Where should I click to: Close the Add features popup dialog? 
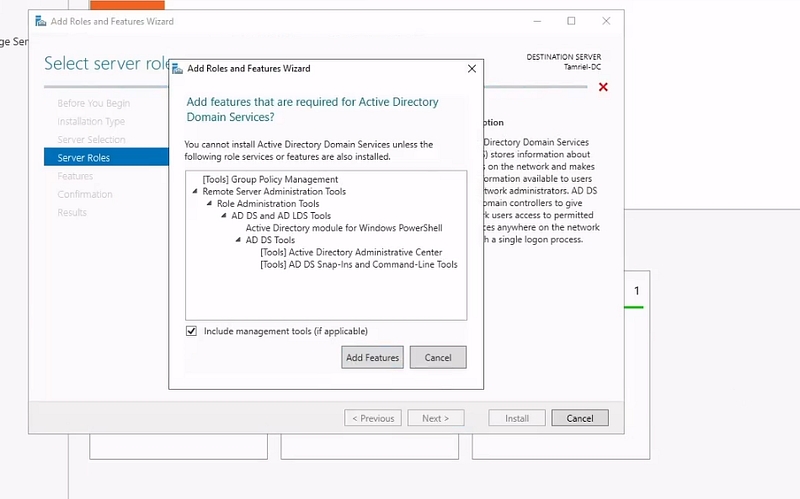coord(471,69)
